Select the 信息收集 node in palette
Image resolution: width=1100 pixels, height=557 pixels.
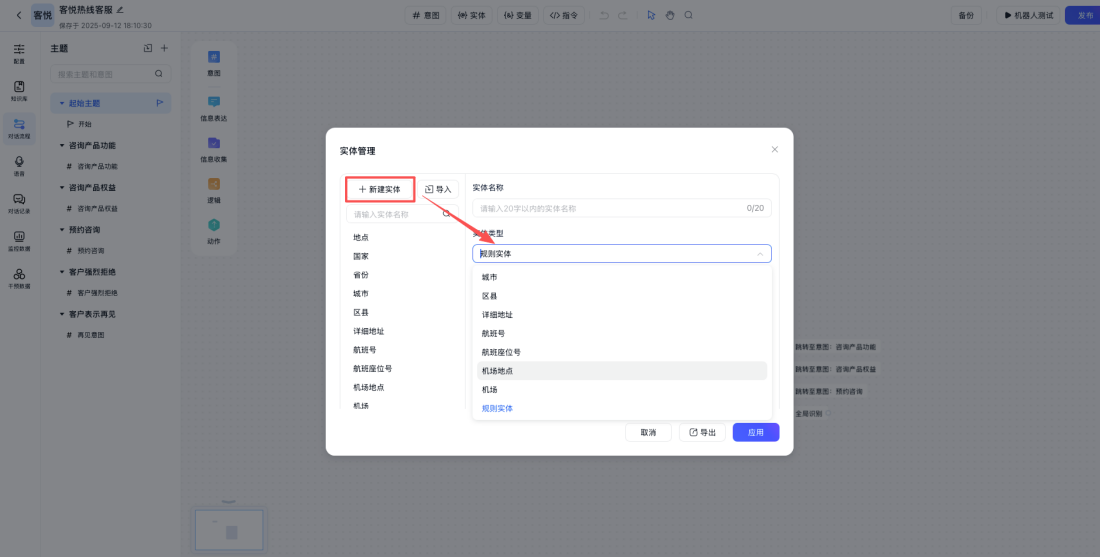[214, 149]
